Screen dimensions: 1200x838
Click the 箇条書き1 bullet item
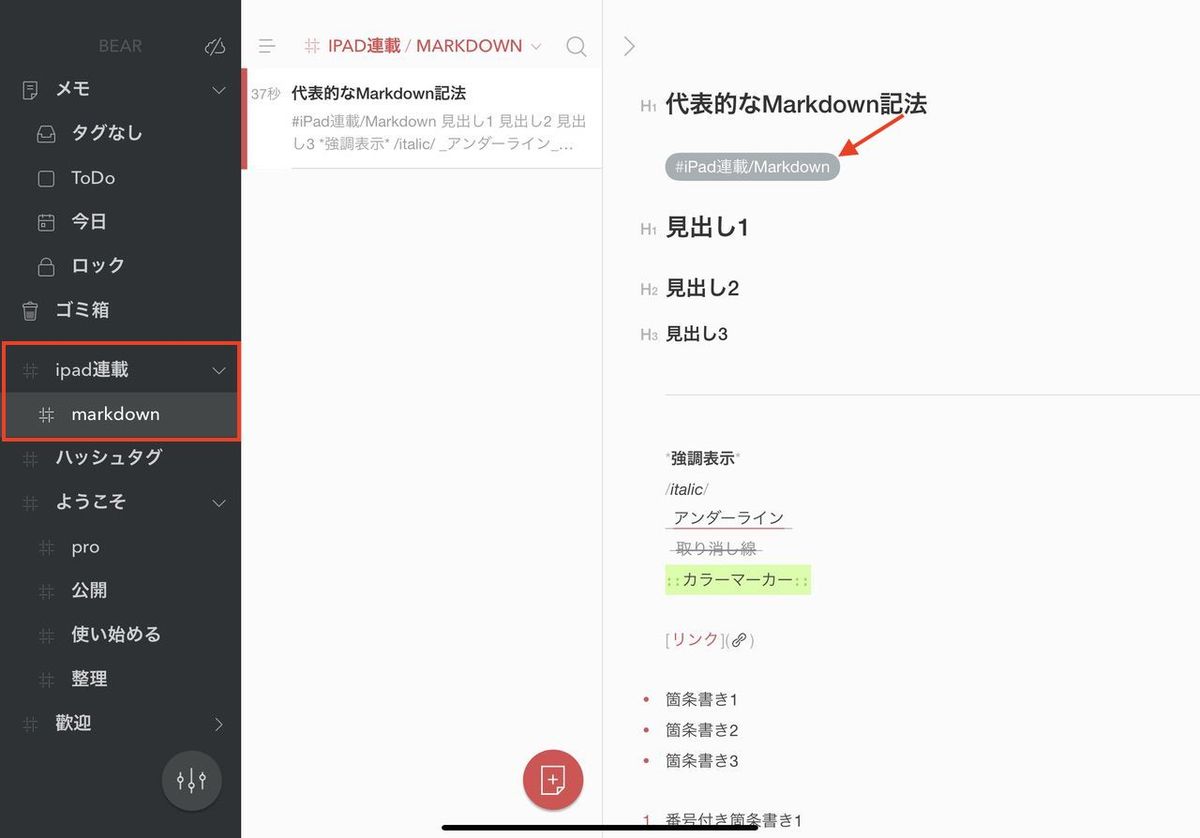click(x=702, y=700)
